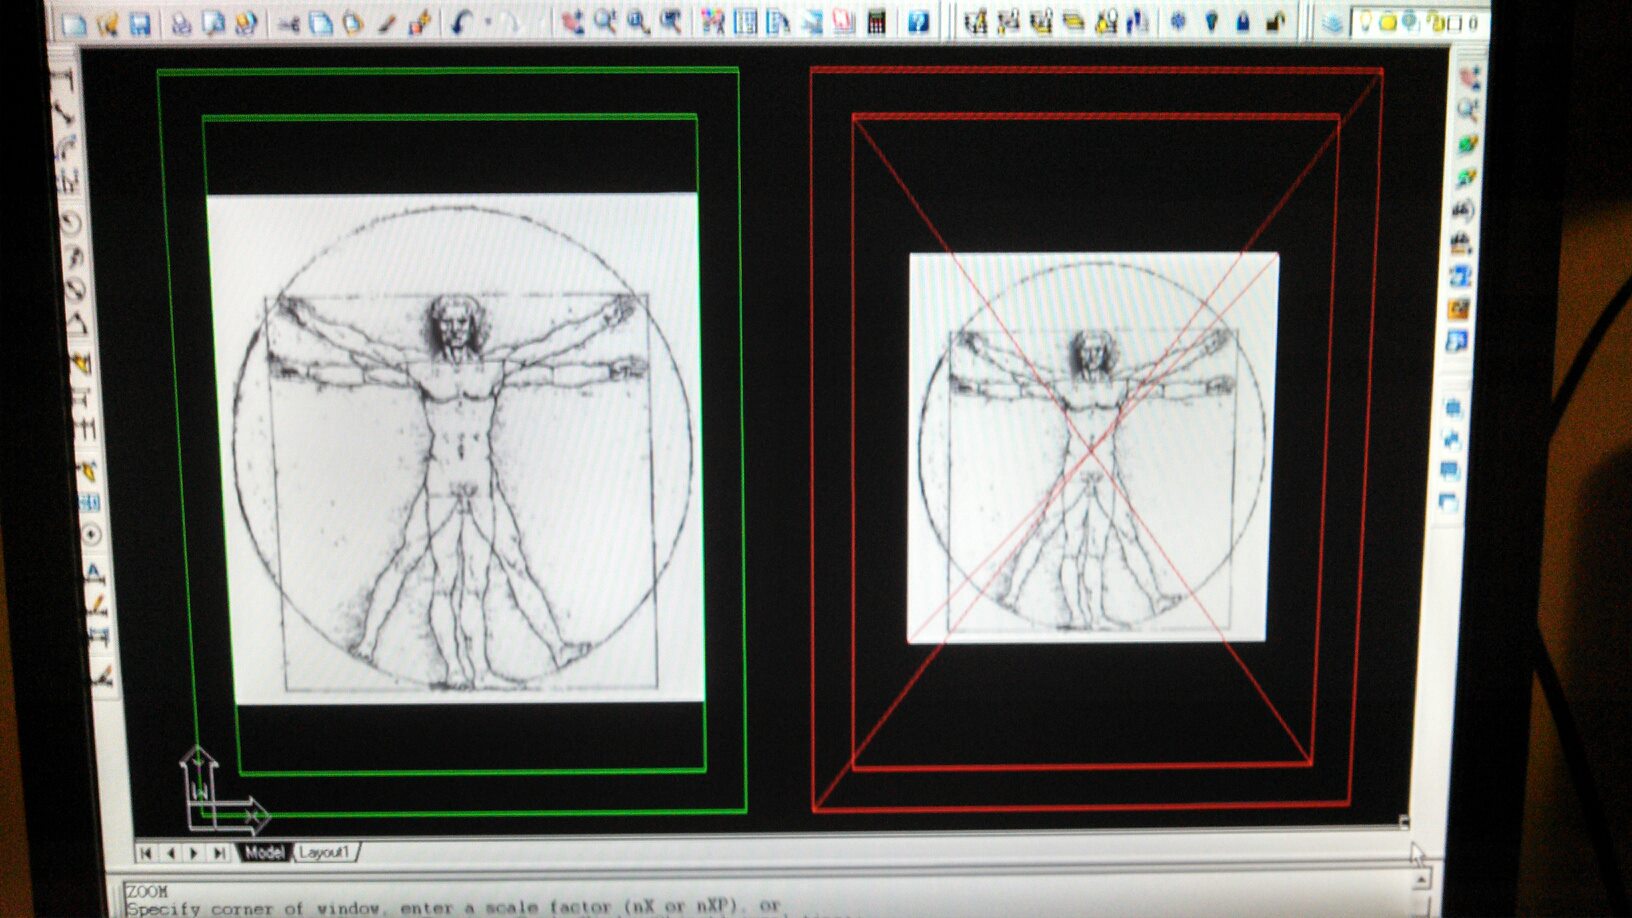Open the QuickCalc calculator icon
The width and height of the screenshot is (1632, 918).
click(877, 21)
